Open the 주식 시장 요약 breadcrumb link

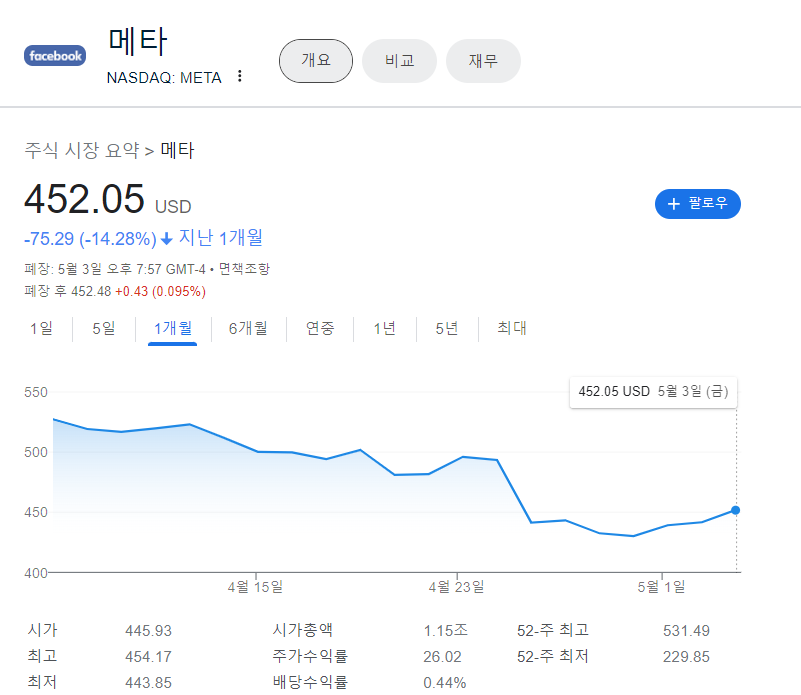tap(82, 150)
